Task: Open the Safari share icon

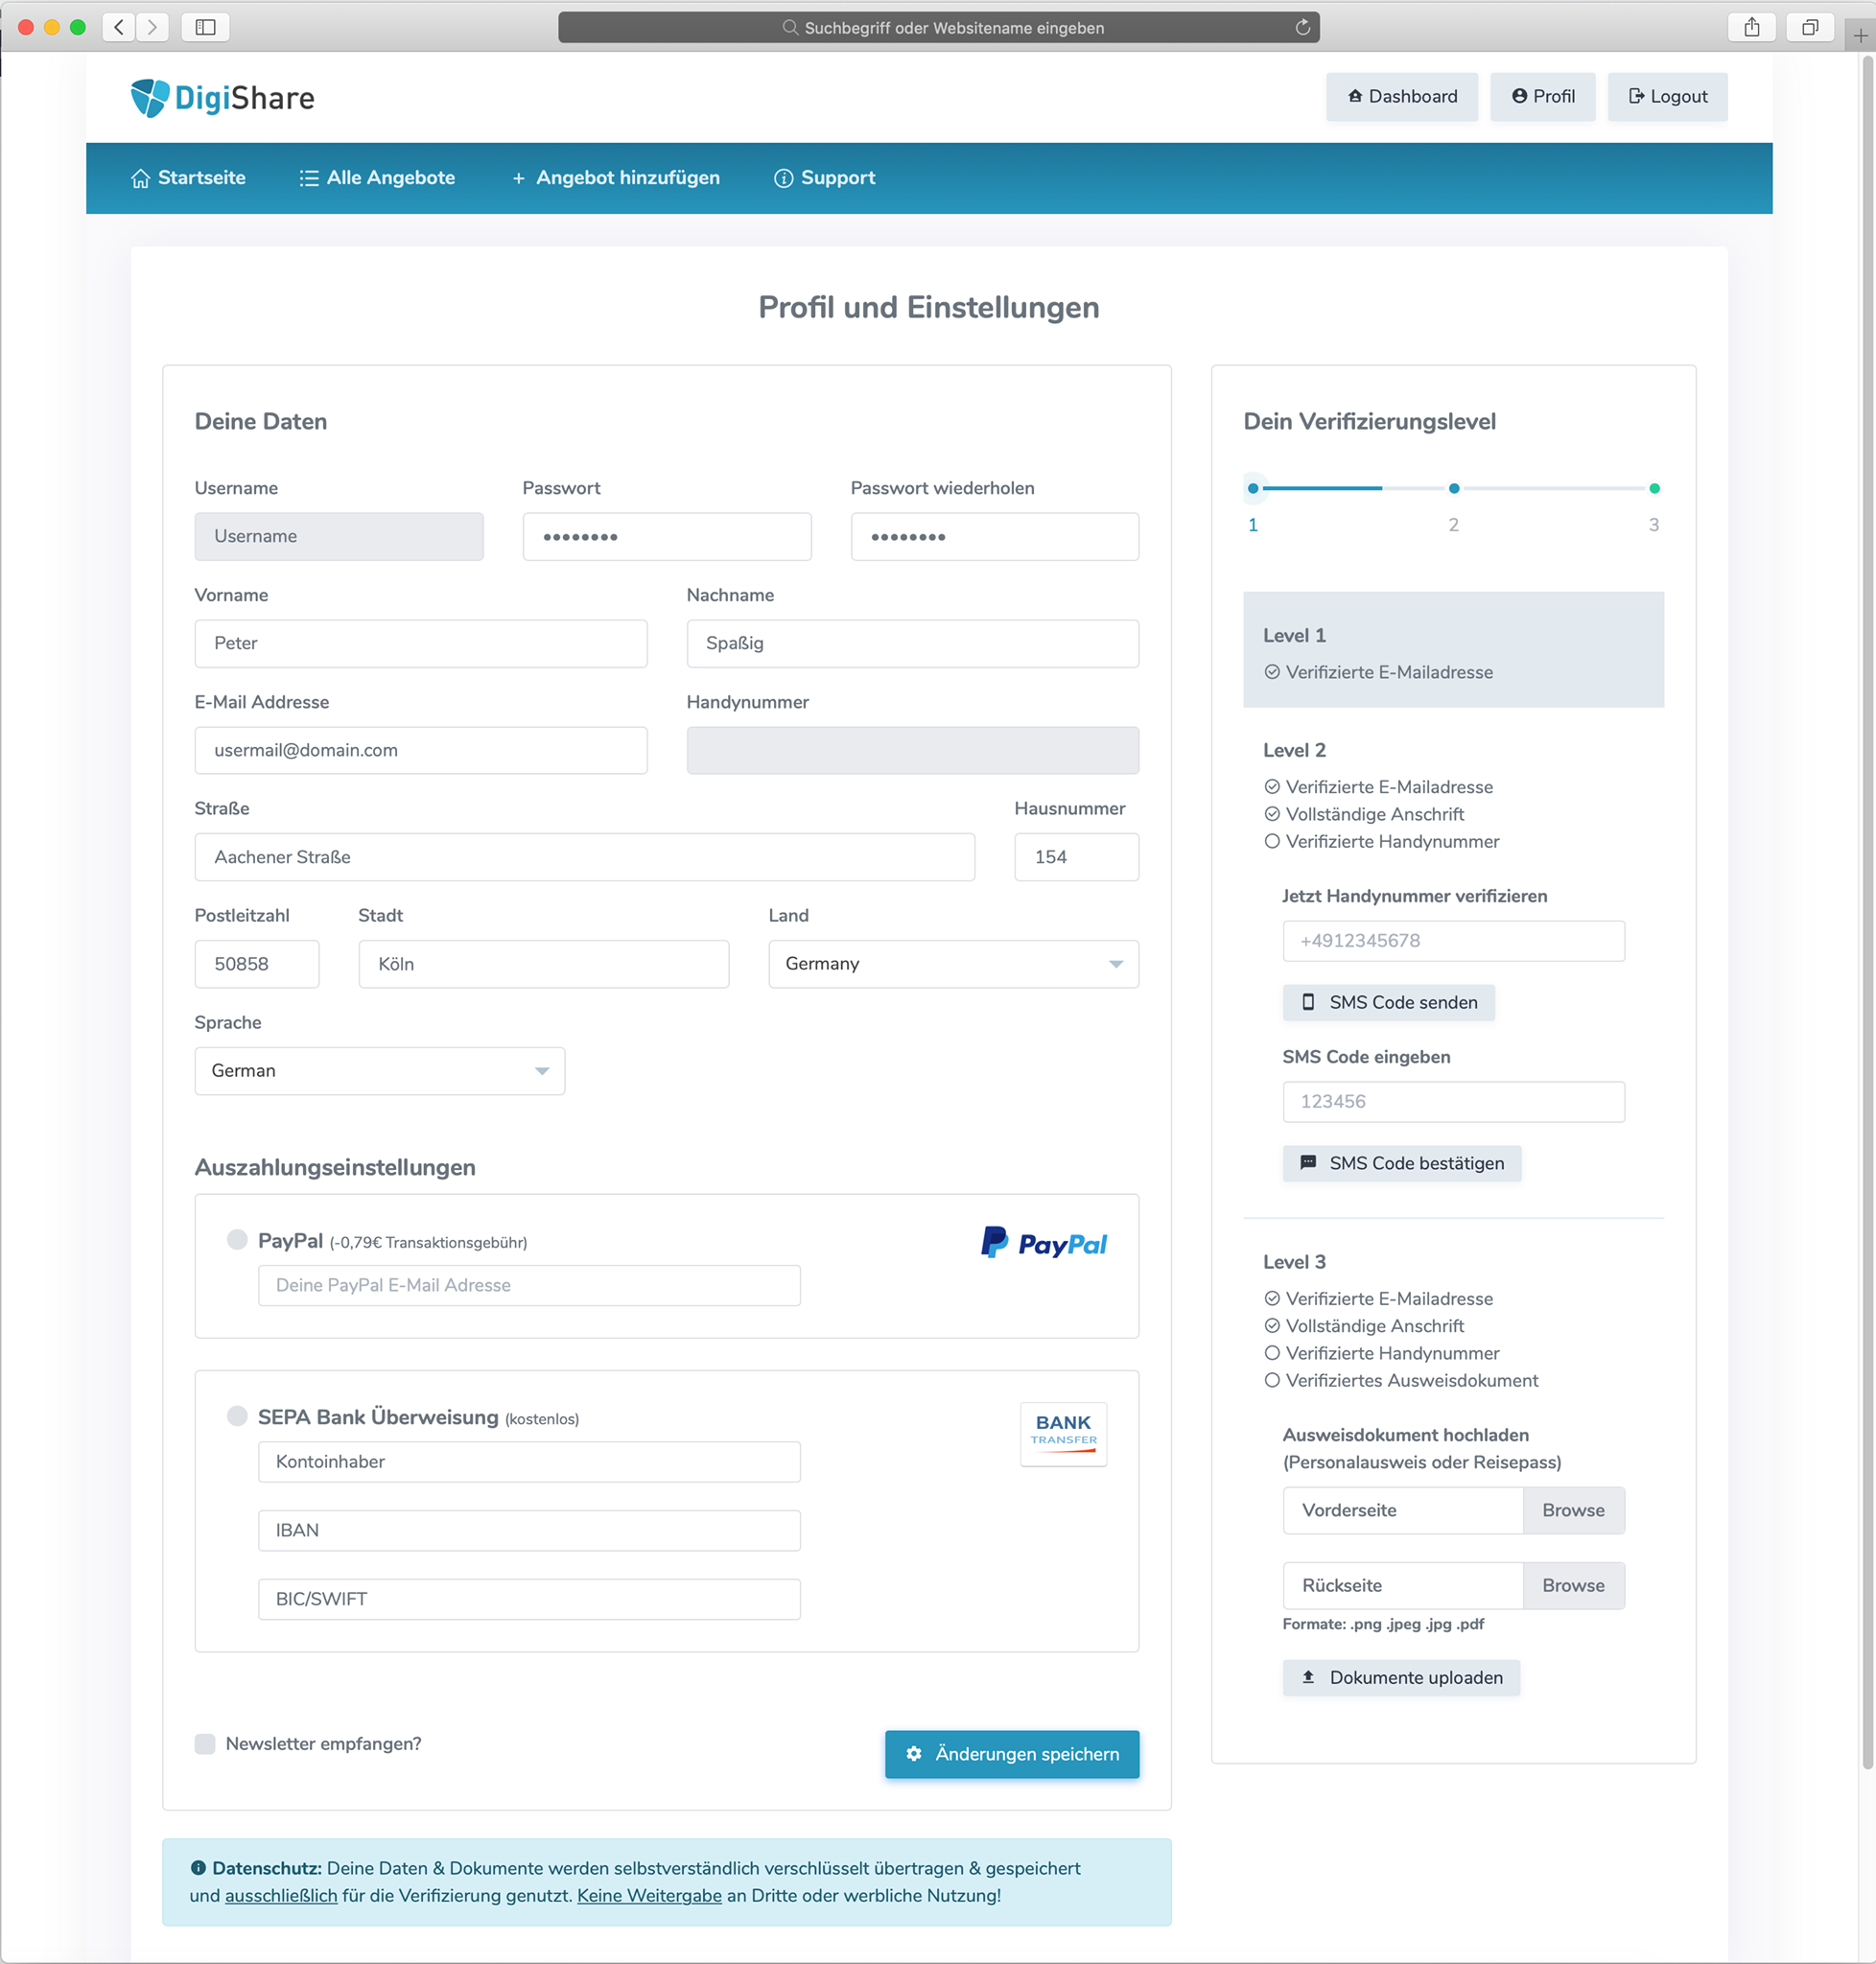Action: click(1751, 27)
